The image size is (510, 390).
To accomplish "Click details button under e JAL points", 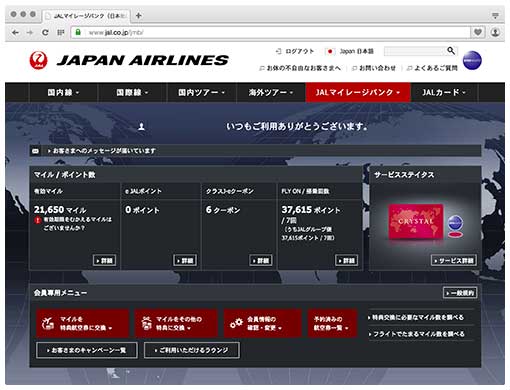I will tap(185, 260).
